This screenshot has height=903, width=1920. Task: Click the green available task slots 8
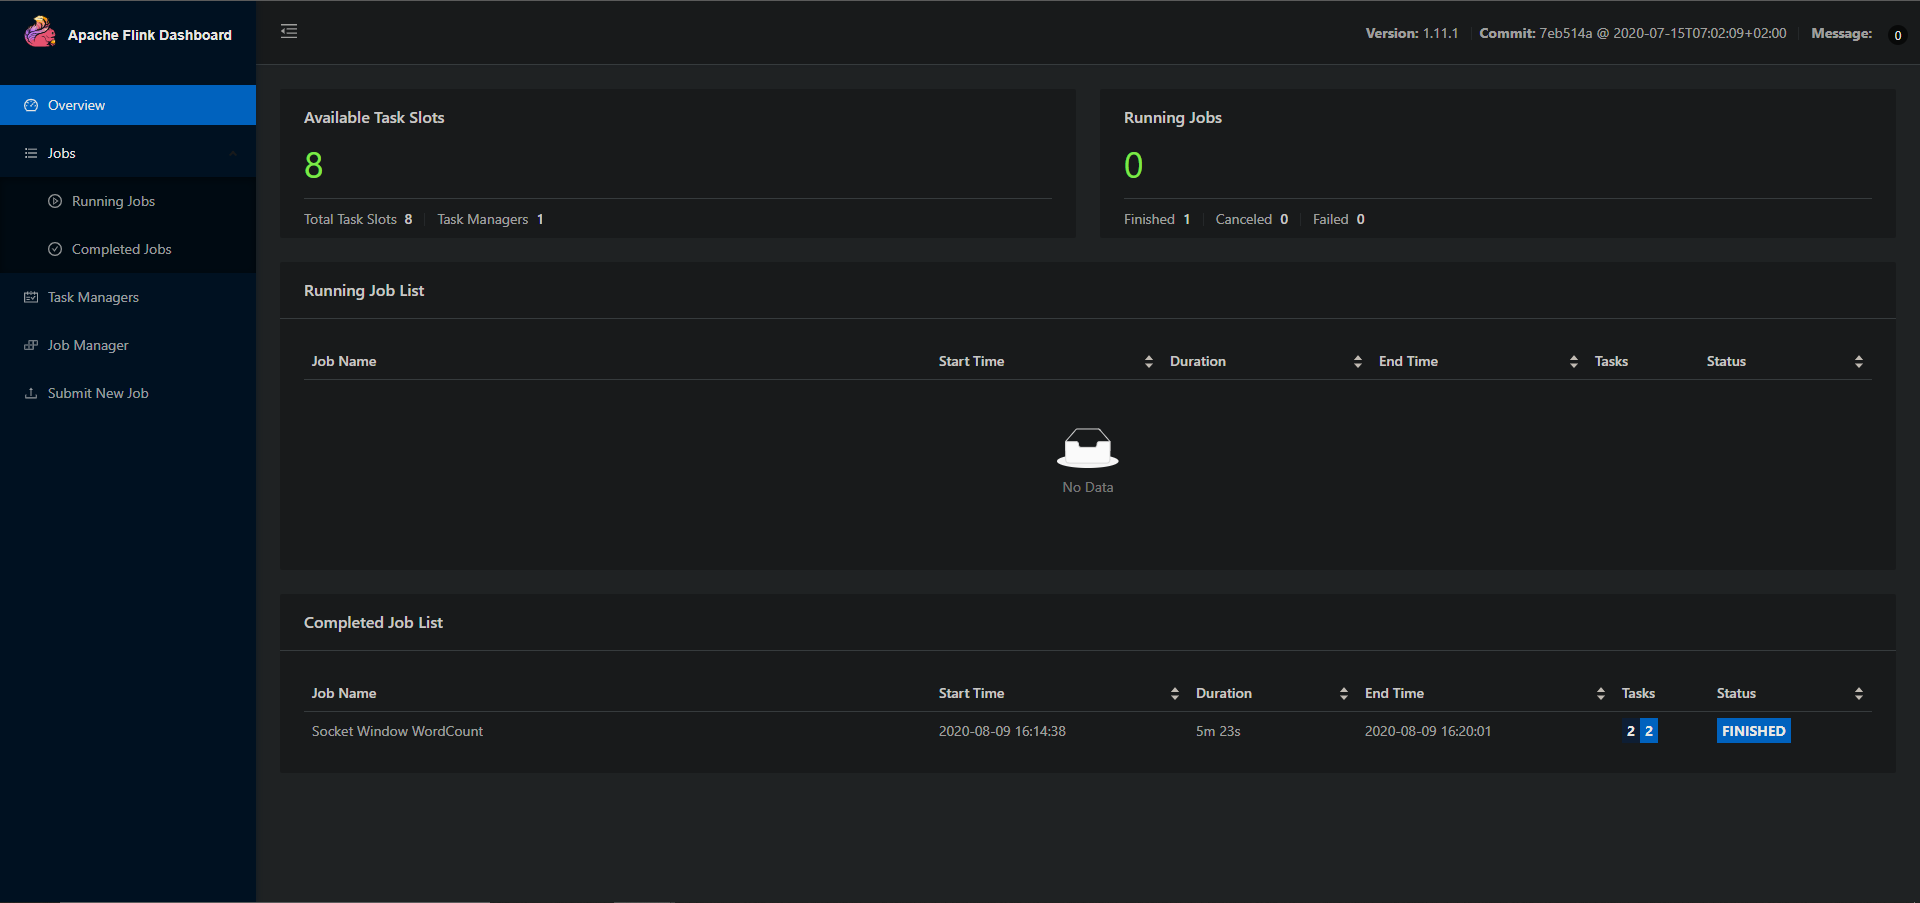[313, 165]
